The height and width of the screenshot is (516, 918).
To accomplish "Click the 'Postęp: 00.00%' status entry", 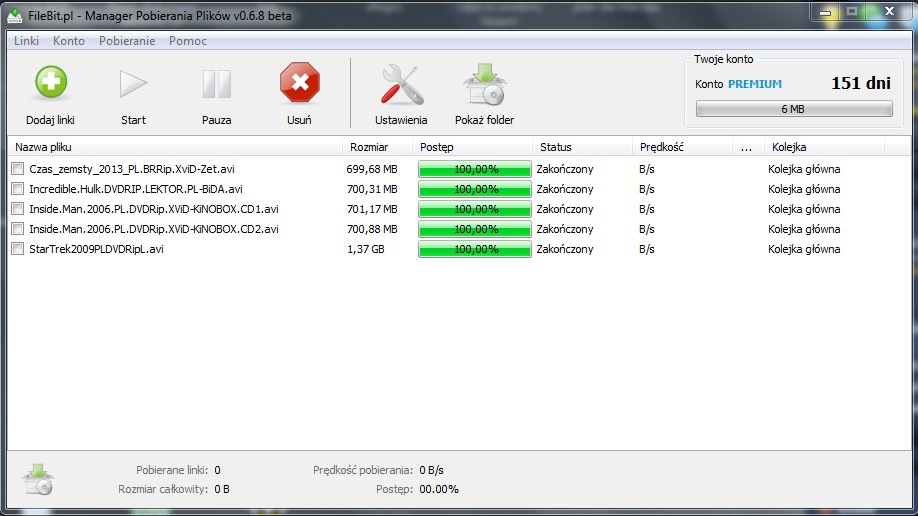I will [x=417, y=488].
